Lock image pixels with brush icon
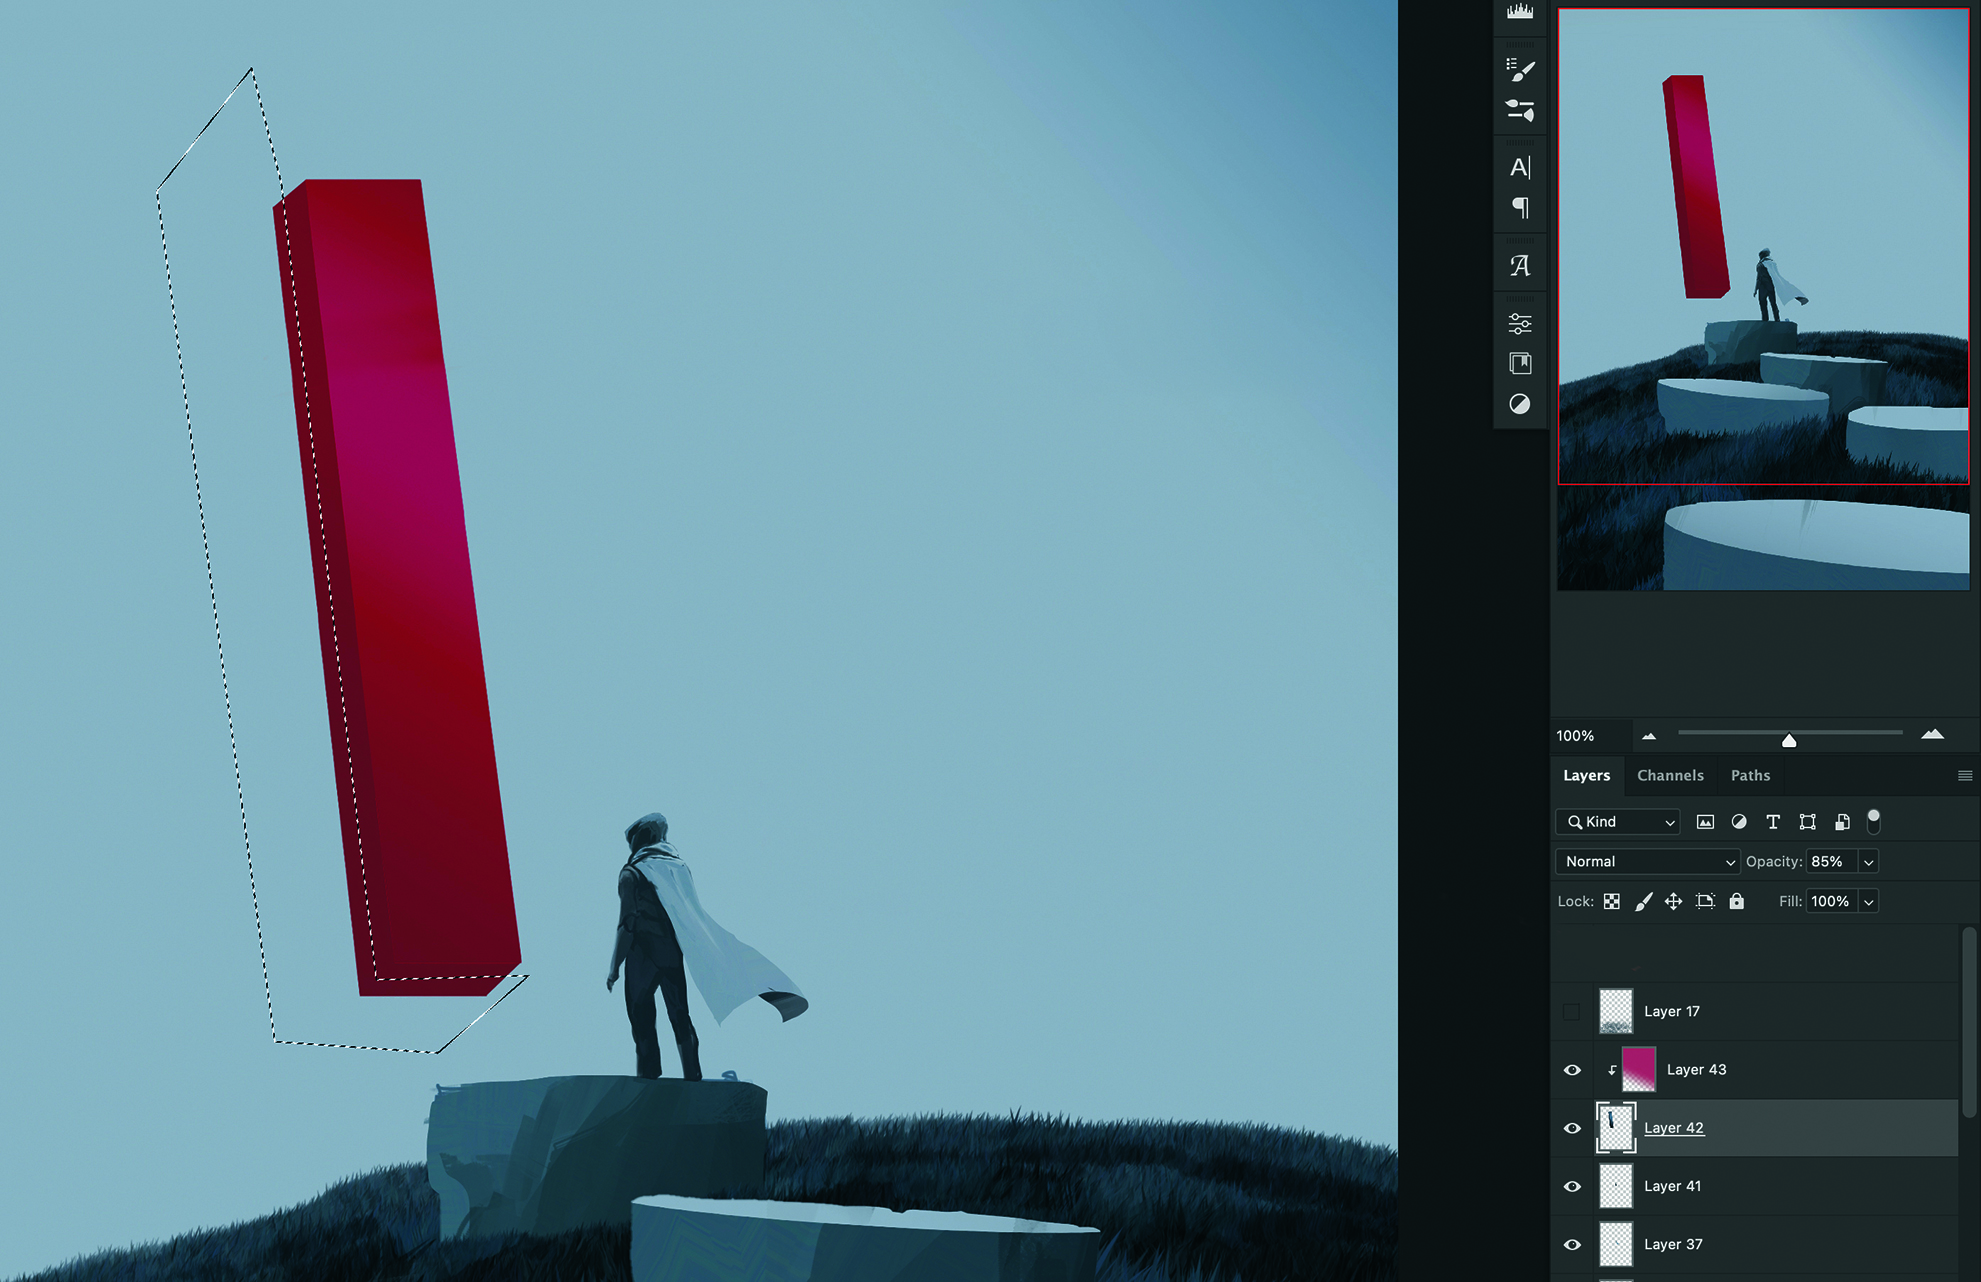This screenshot has width=1981, height=1282. point(1643,902)
